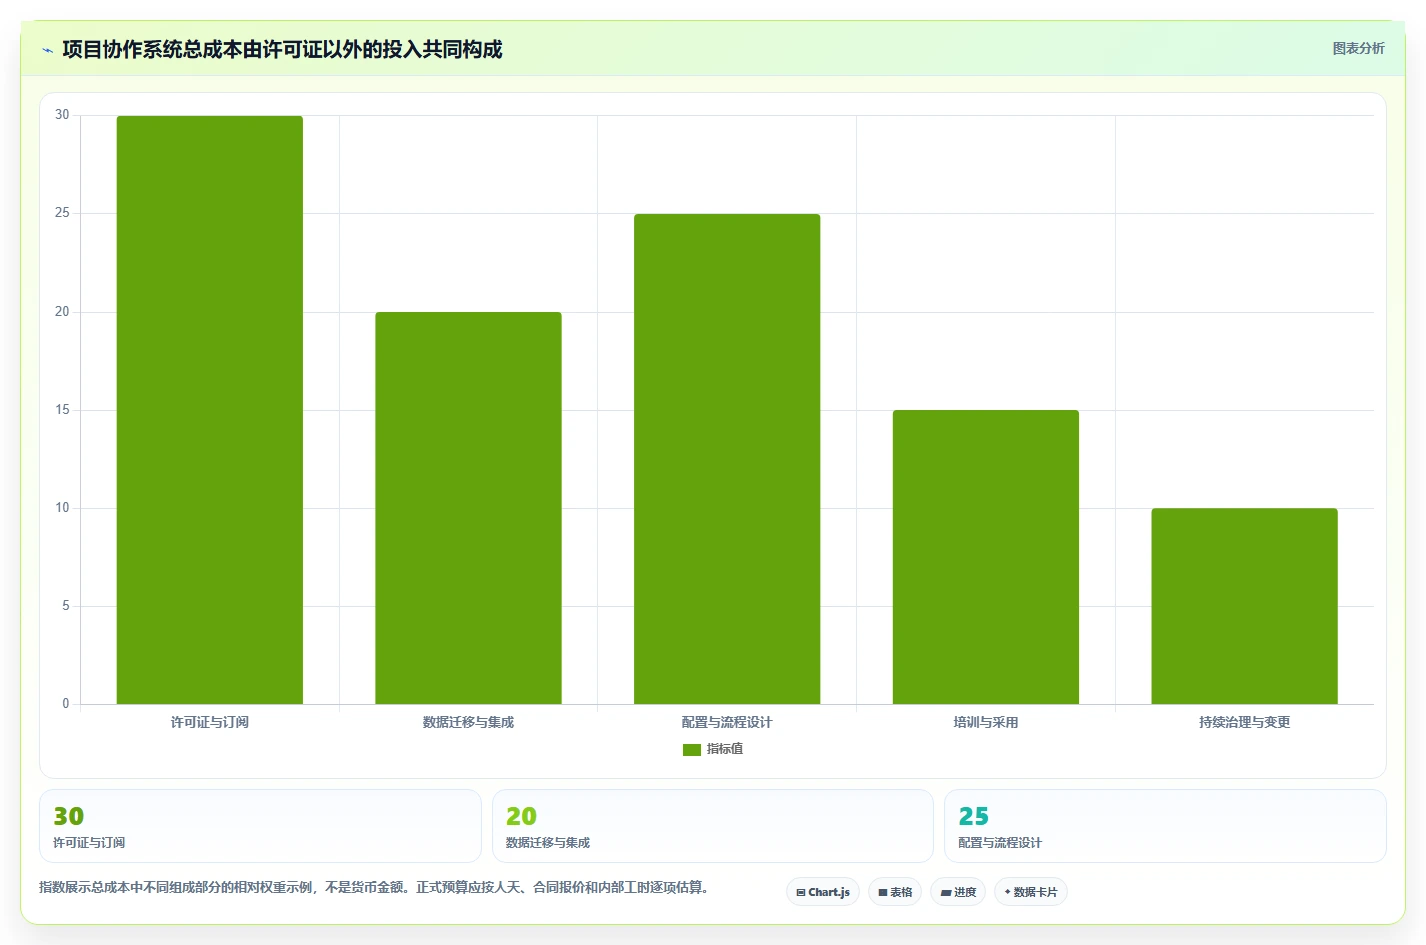
Task: Click the 持续治理与变更 bar in the chart
Action: pyautogui.click(x=1244, y=606)
